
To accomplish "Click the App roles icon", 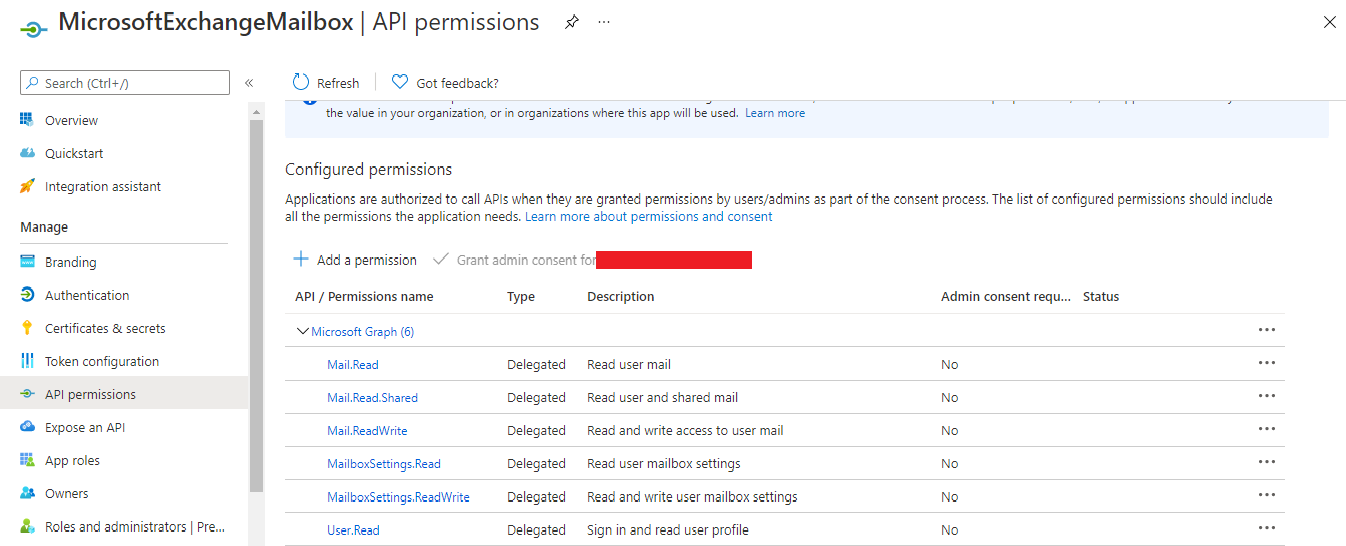I will point(27,460).
